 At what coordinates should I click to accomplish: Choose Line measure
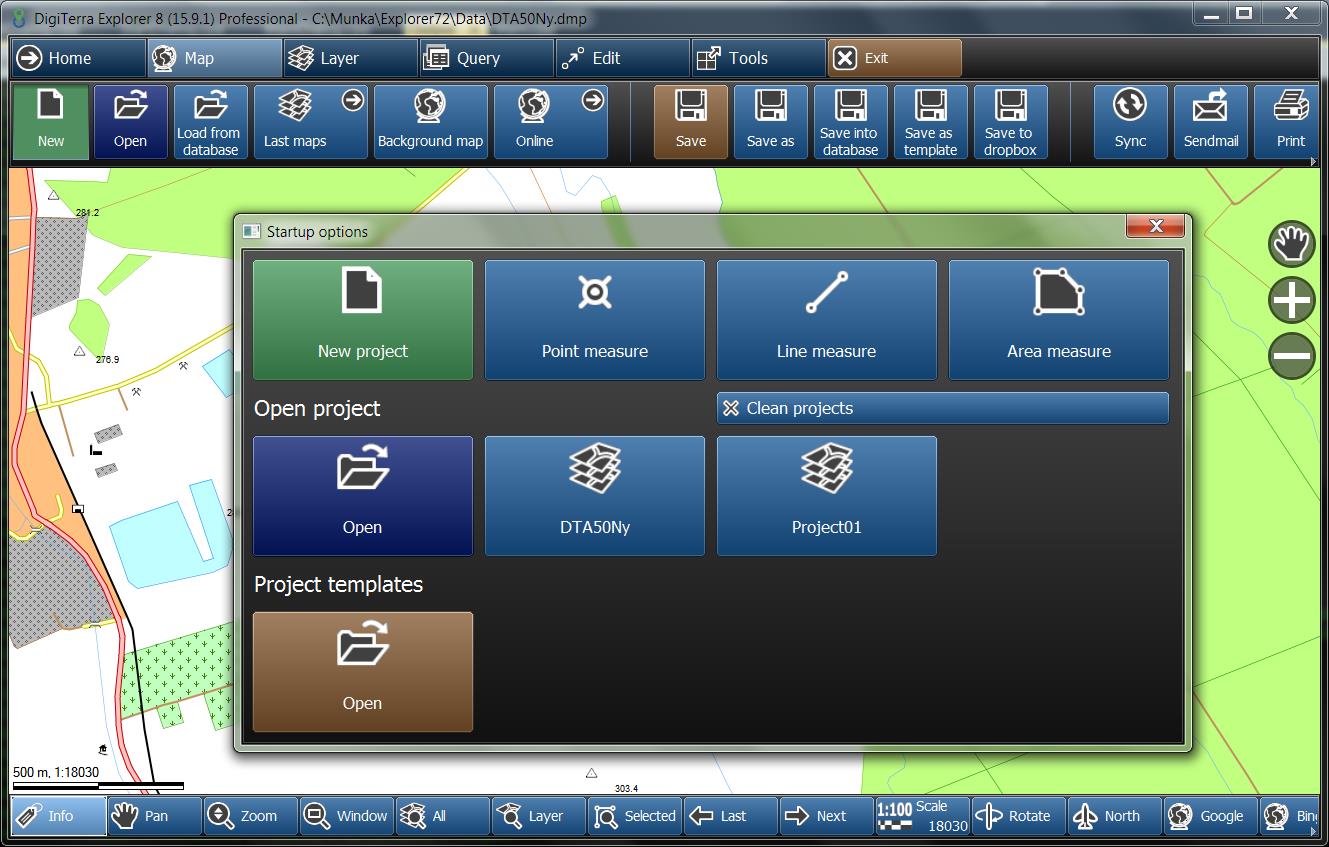pos(827,320)
